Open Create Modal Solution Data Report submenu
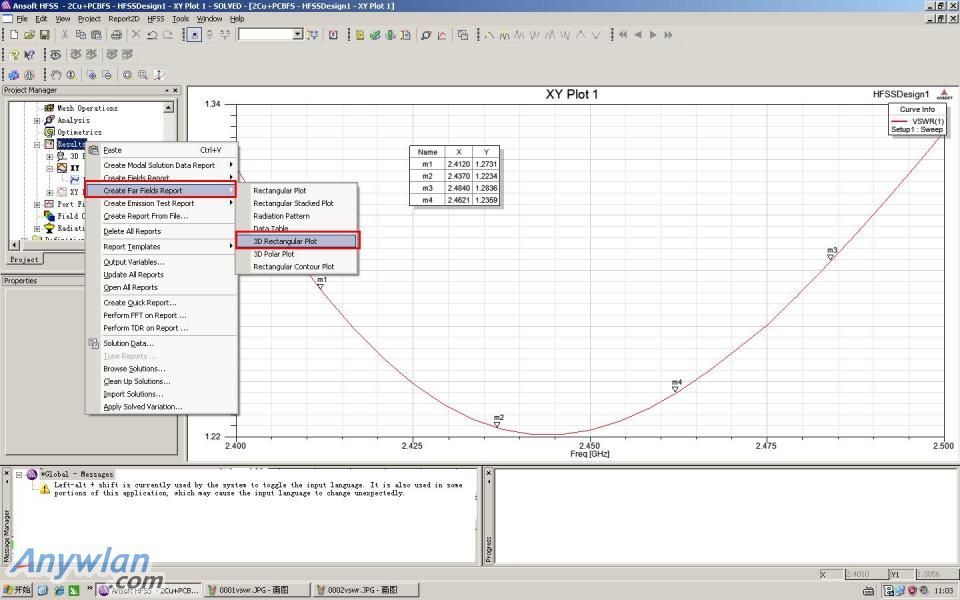Image resolution: width=960 pixels, height=600 pixels. click(x=161, y=165)
